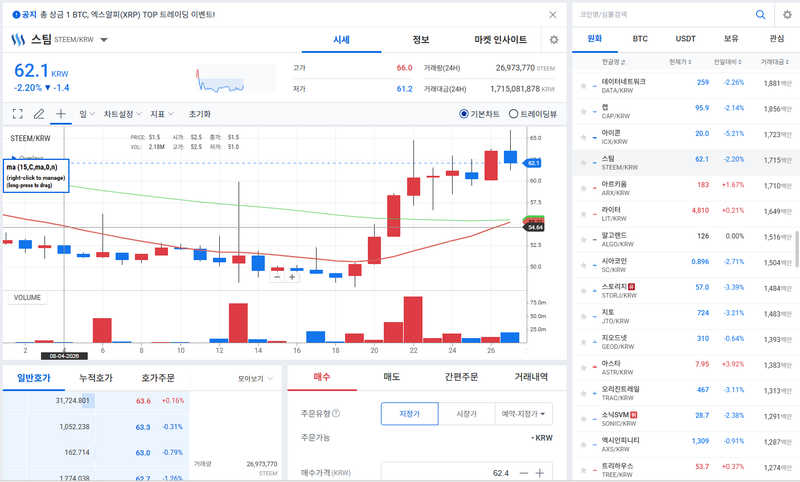Select 지정가 limit order button
Screen dimensions: 800x482
click(x=410, y=414)
